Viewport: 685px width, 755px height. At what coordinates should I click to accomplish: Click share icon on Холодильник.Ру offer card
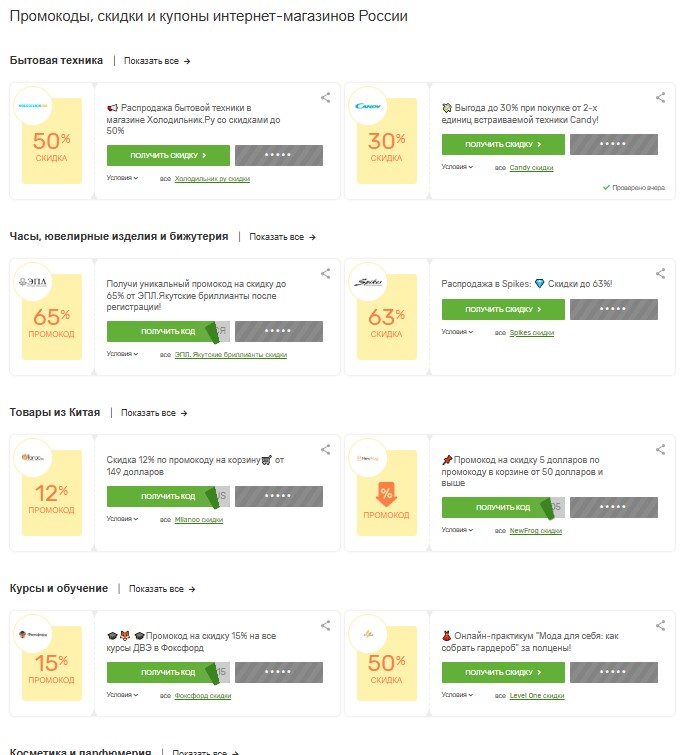point(326,98)
